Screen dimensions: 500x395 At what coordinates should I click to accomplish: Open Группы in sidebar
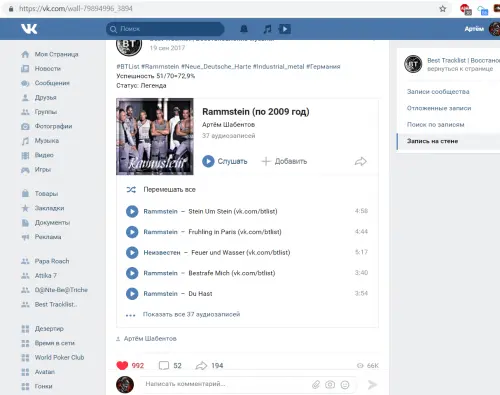tap(39, 112)
